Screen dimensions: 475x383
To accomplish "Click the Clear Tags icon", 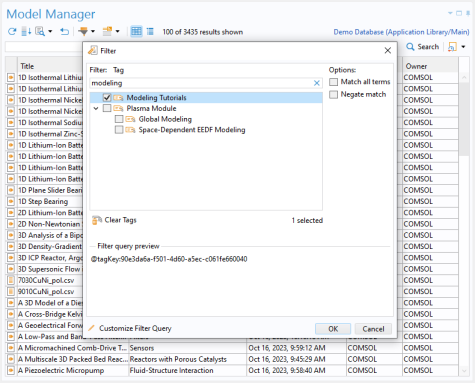I will (x=97, y=220).
